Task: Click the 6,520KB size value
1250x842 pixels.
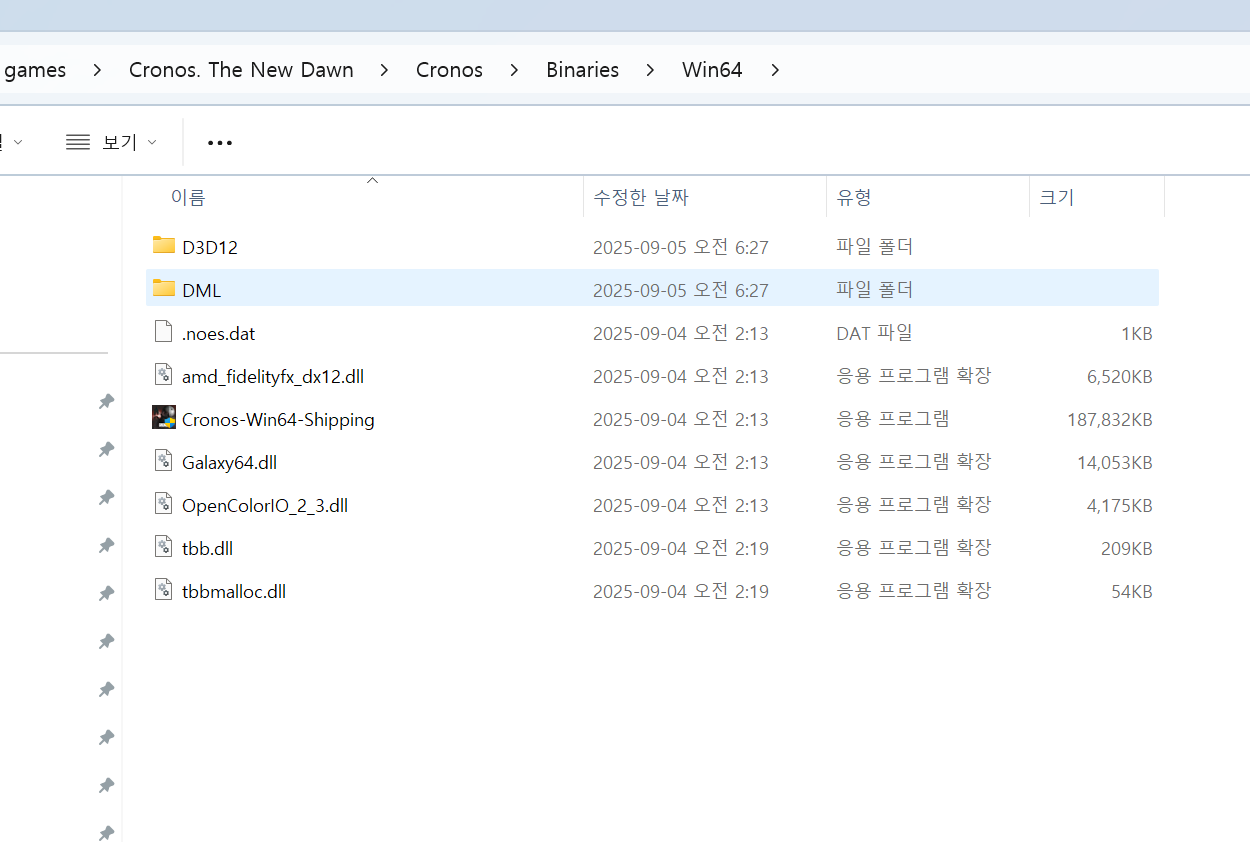Action: tap(1120, 377)
